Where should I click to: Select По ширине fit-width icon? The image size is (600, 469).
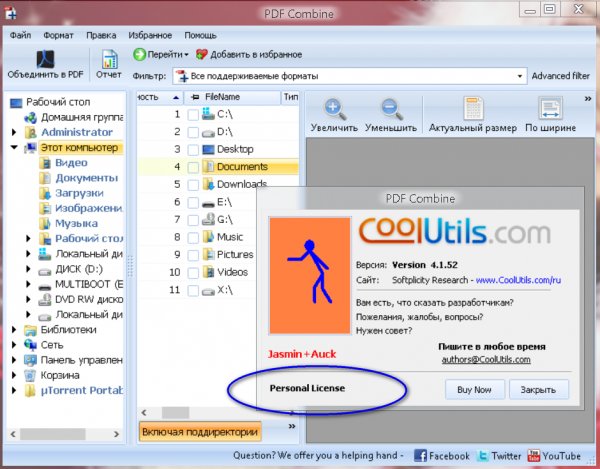coord(550,108)
